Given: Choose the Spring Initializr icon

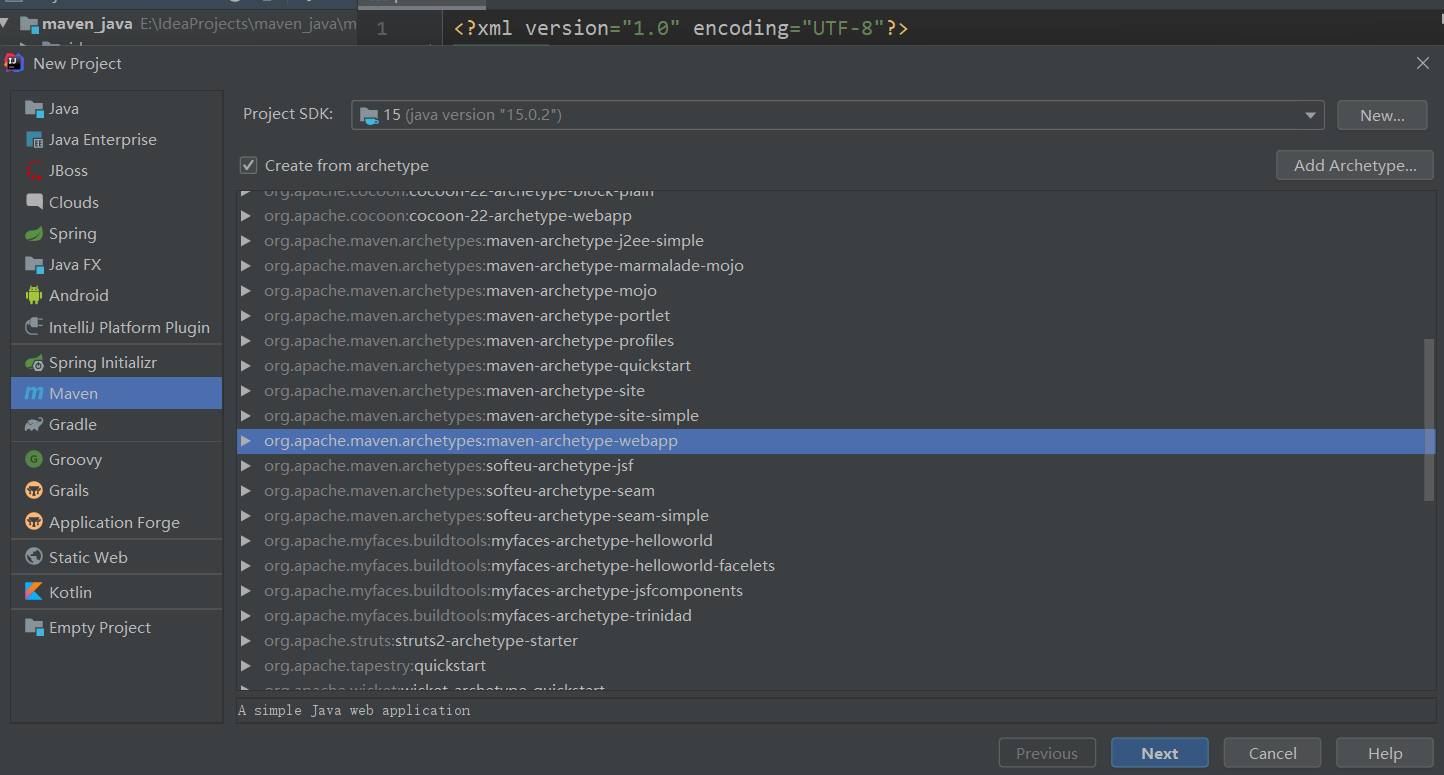Looking at the screenshot, I should [34, 362].
